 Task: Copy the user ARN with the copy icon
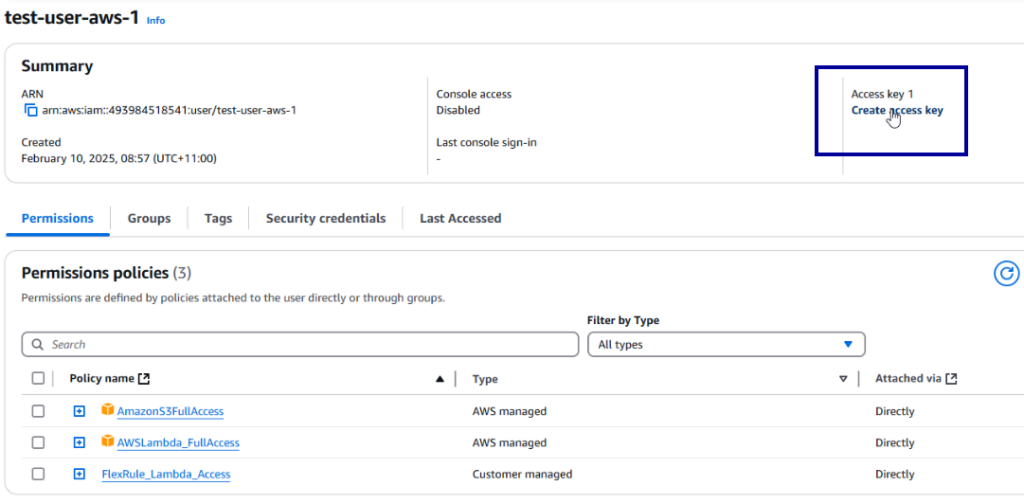click(31, 110)
